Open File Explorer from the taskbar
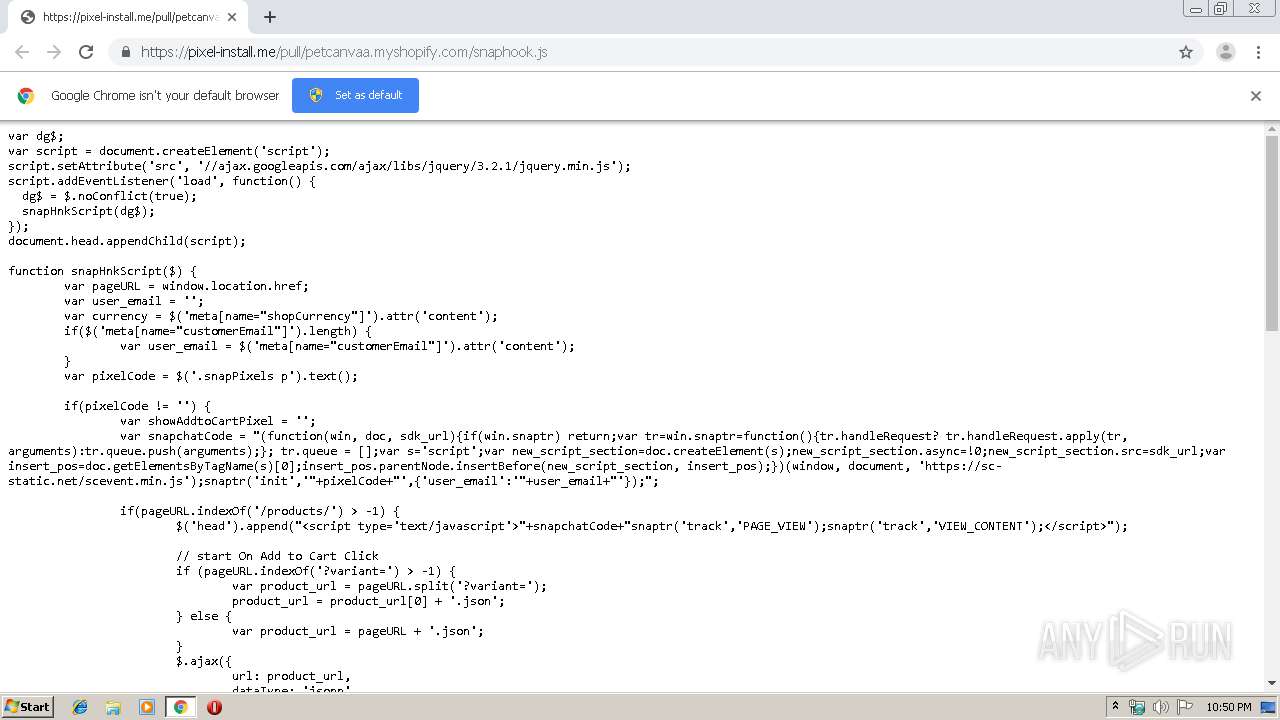 (x=113, y=707)
